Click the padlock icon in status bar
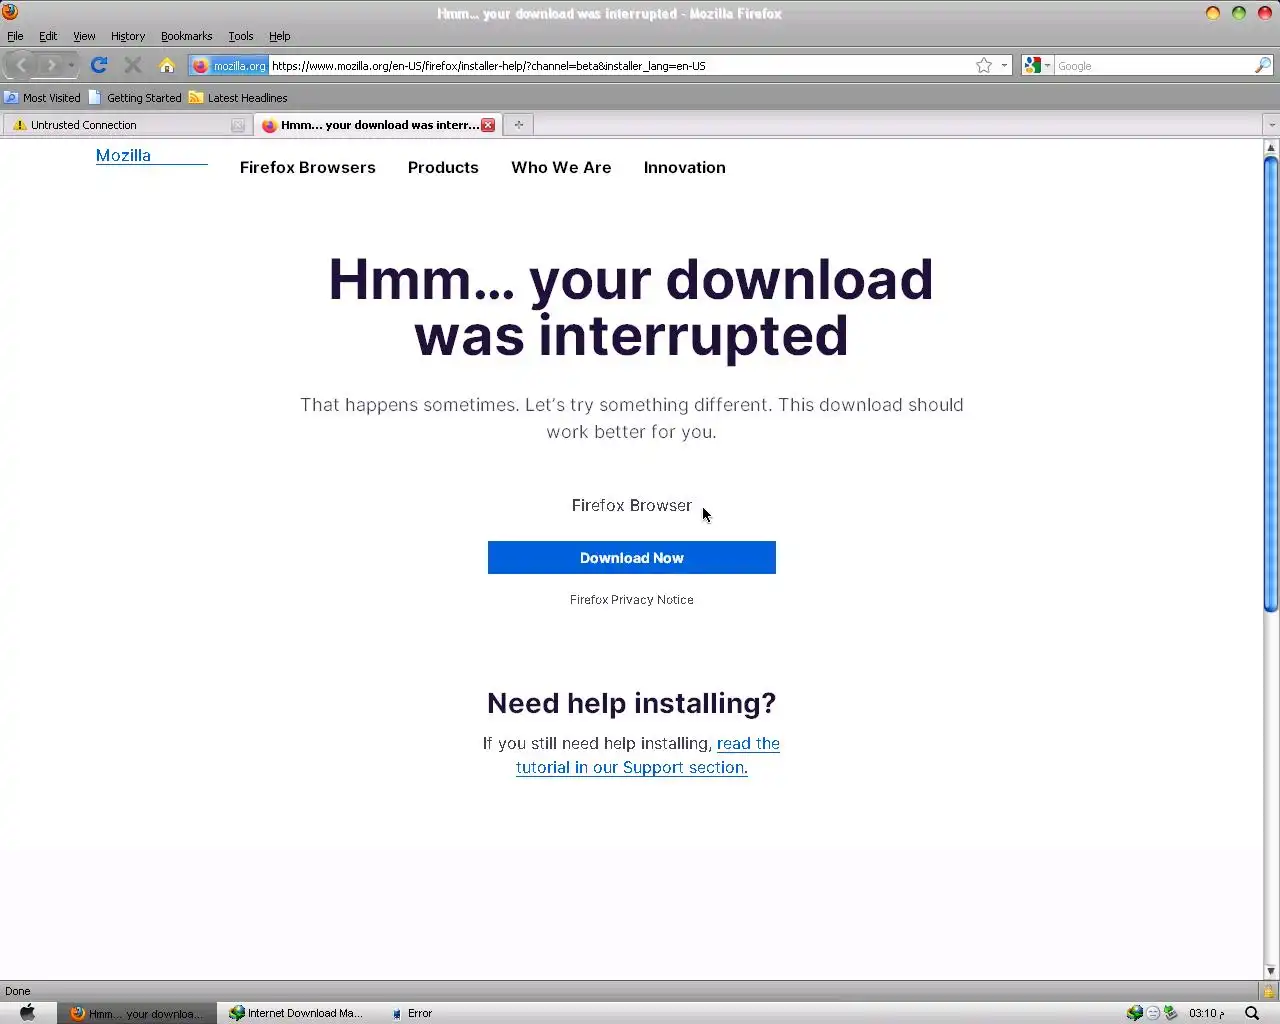The image size is (1280, 1024). tap(1269, 991)
